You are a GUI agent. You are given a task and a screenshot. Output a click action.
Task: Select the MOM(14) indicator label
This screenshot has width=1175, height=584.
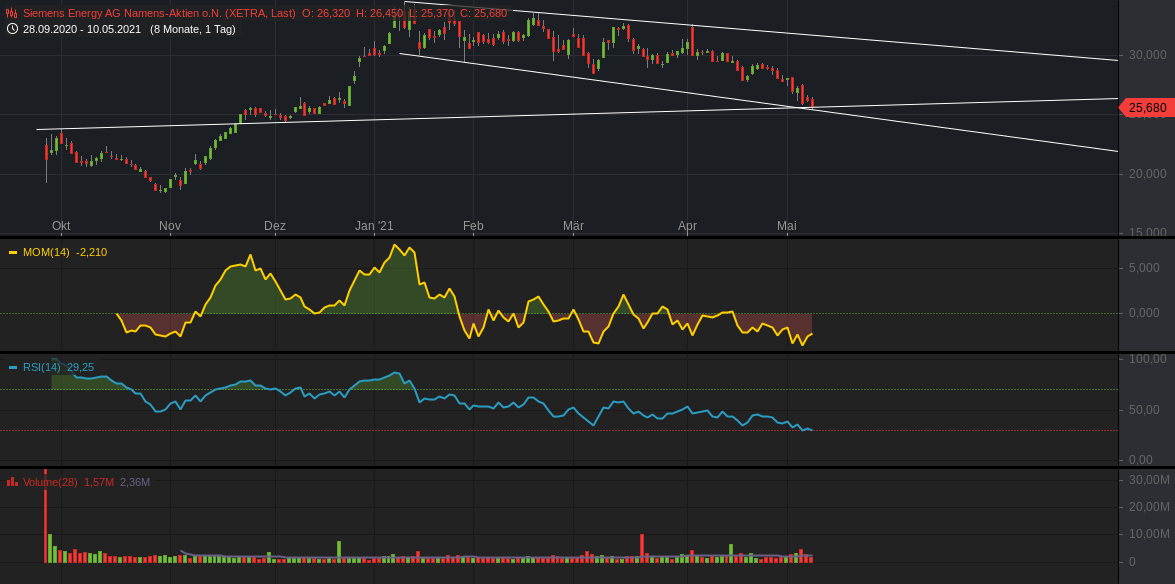pyautogui.click(x=46, y=252)
